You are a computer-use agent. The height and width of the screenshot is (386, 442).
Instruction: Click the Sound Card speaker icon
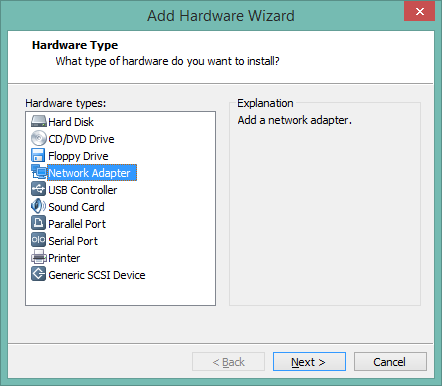(38, 206)
